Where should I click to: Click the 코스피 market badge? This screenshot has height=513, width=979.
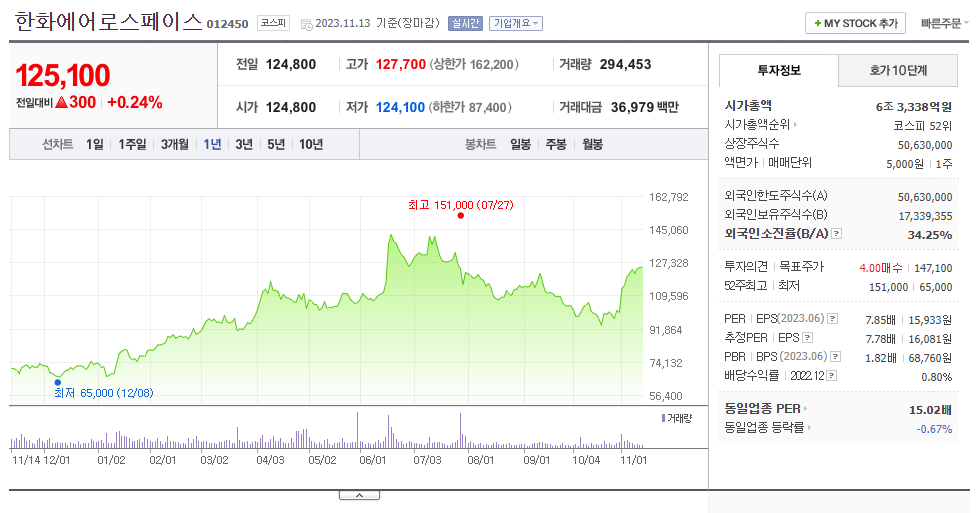(273, 23)
